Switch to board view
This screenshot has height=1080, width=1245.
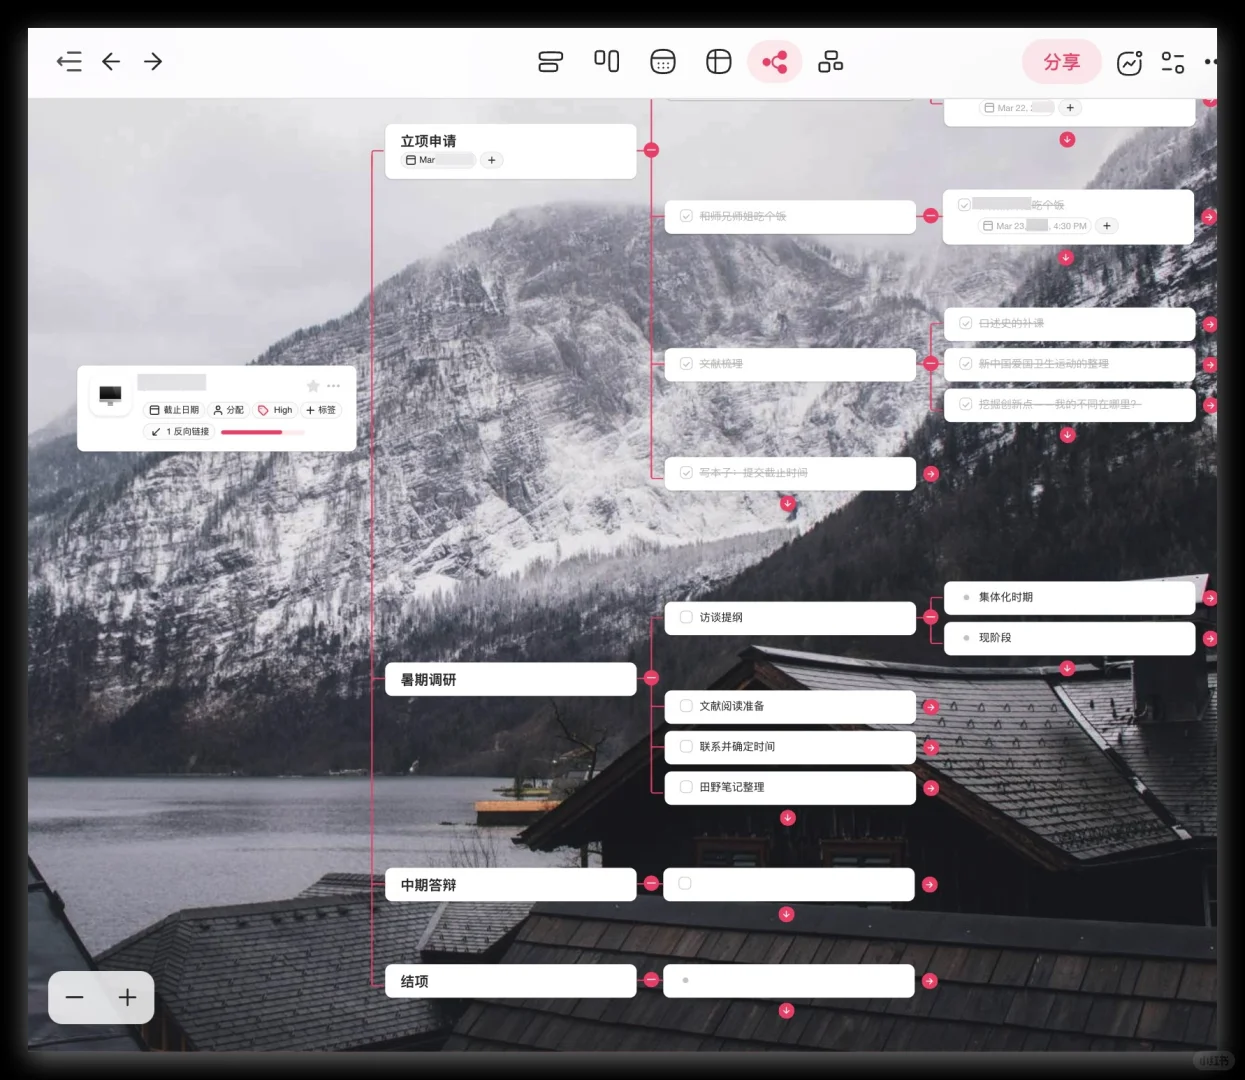(x=607, y=62)
